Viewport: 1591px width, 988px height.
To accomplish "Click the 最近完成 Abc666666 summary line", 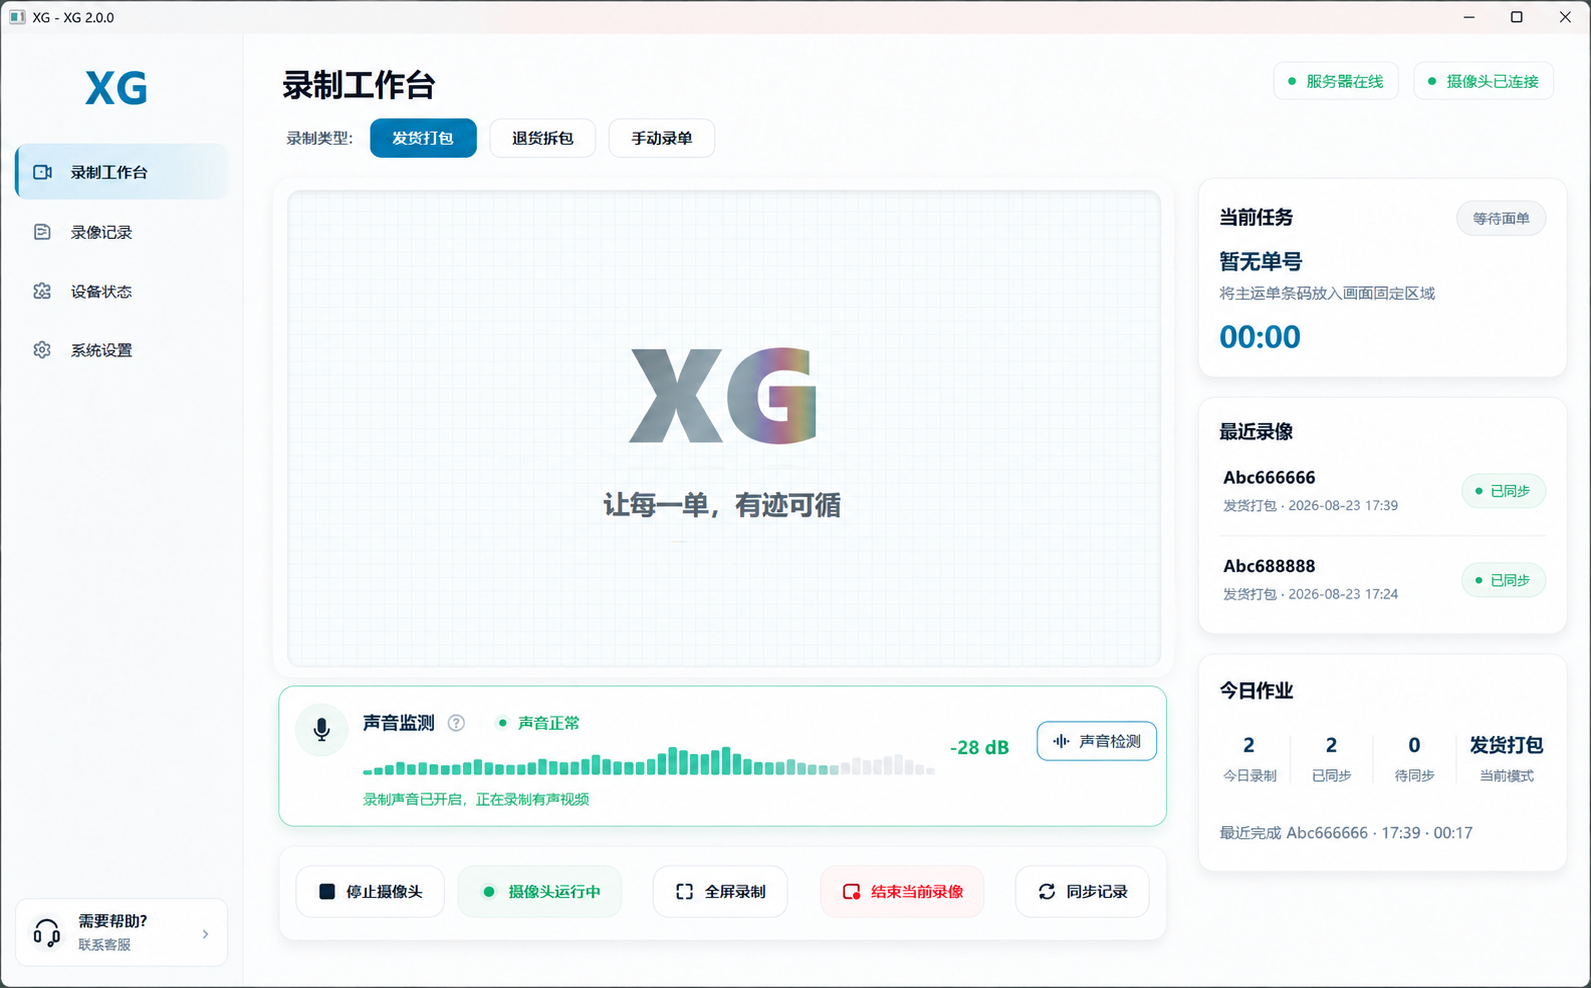I will pos(1346,833).
